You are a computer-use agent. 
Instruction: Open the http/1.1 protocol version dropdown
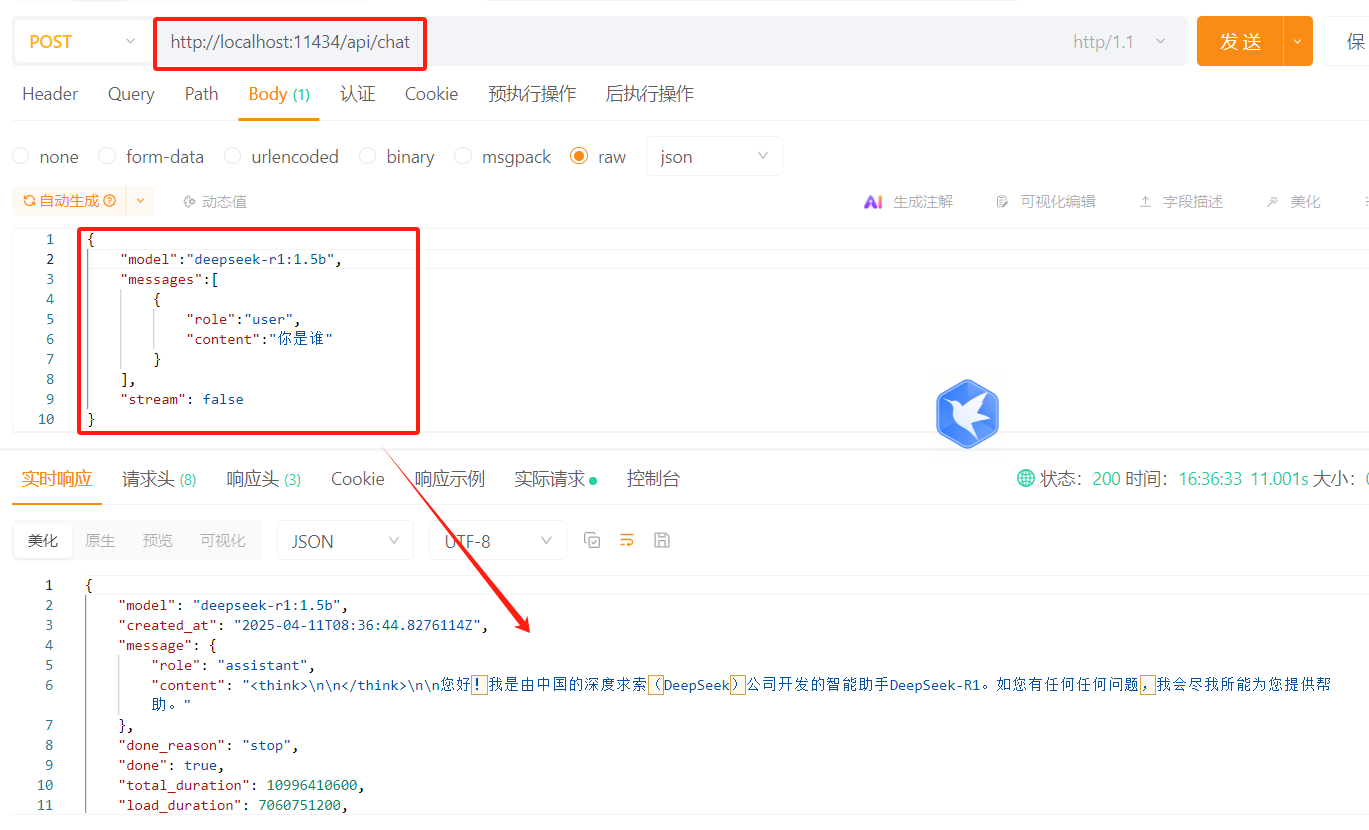(x=1119, y=42)
